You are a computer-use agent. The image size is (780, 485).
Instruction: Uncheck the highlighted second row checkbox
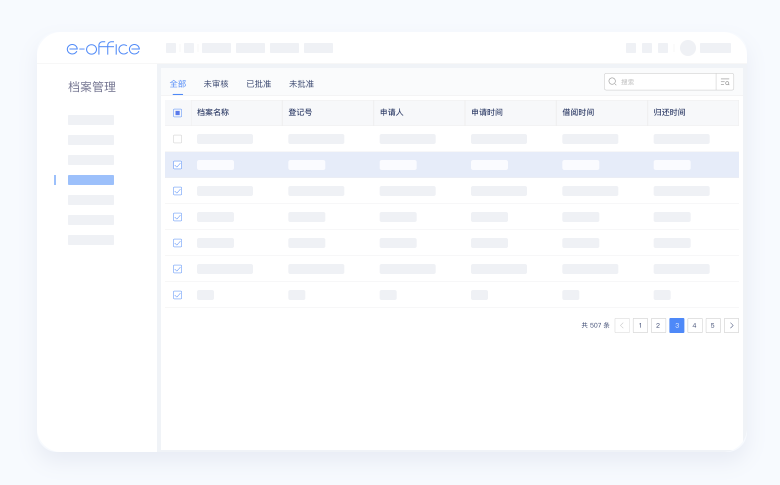point(177,165)
